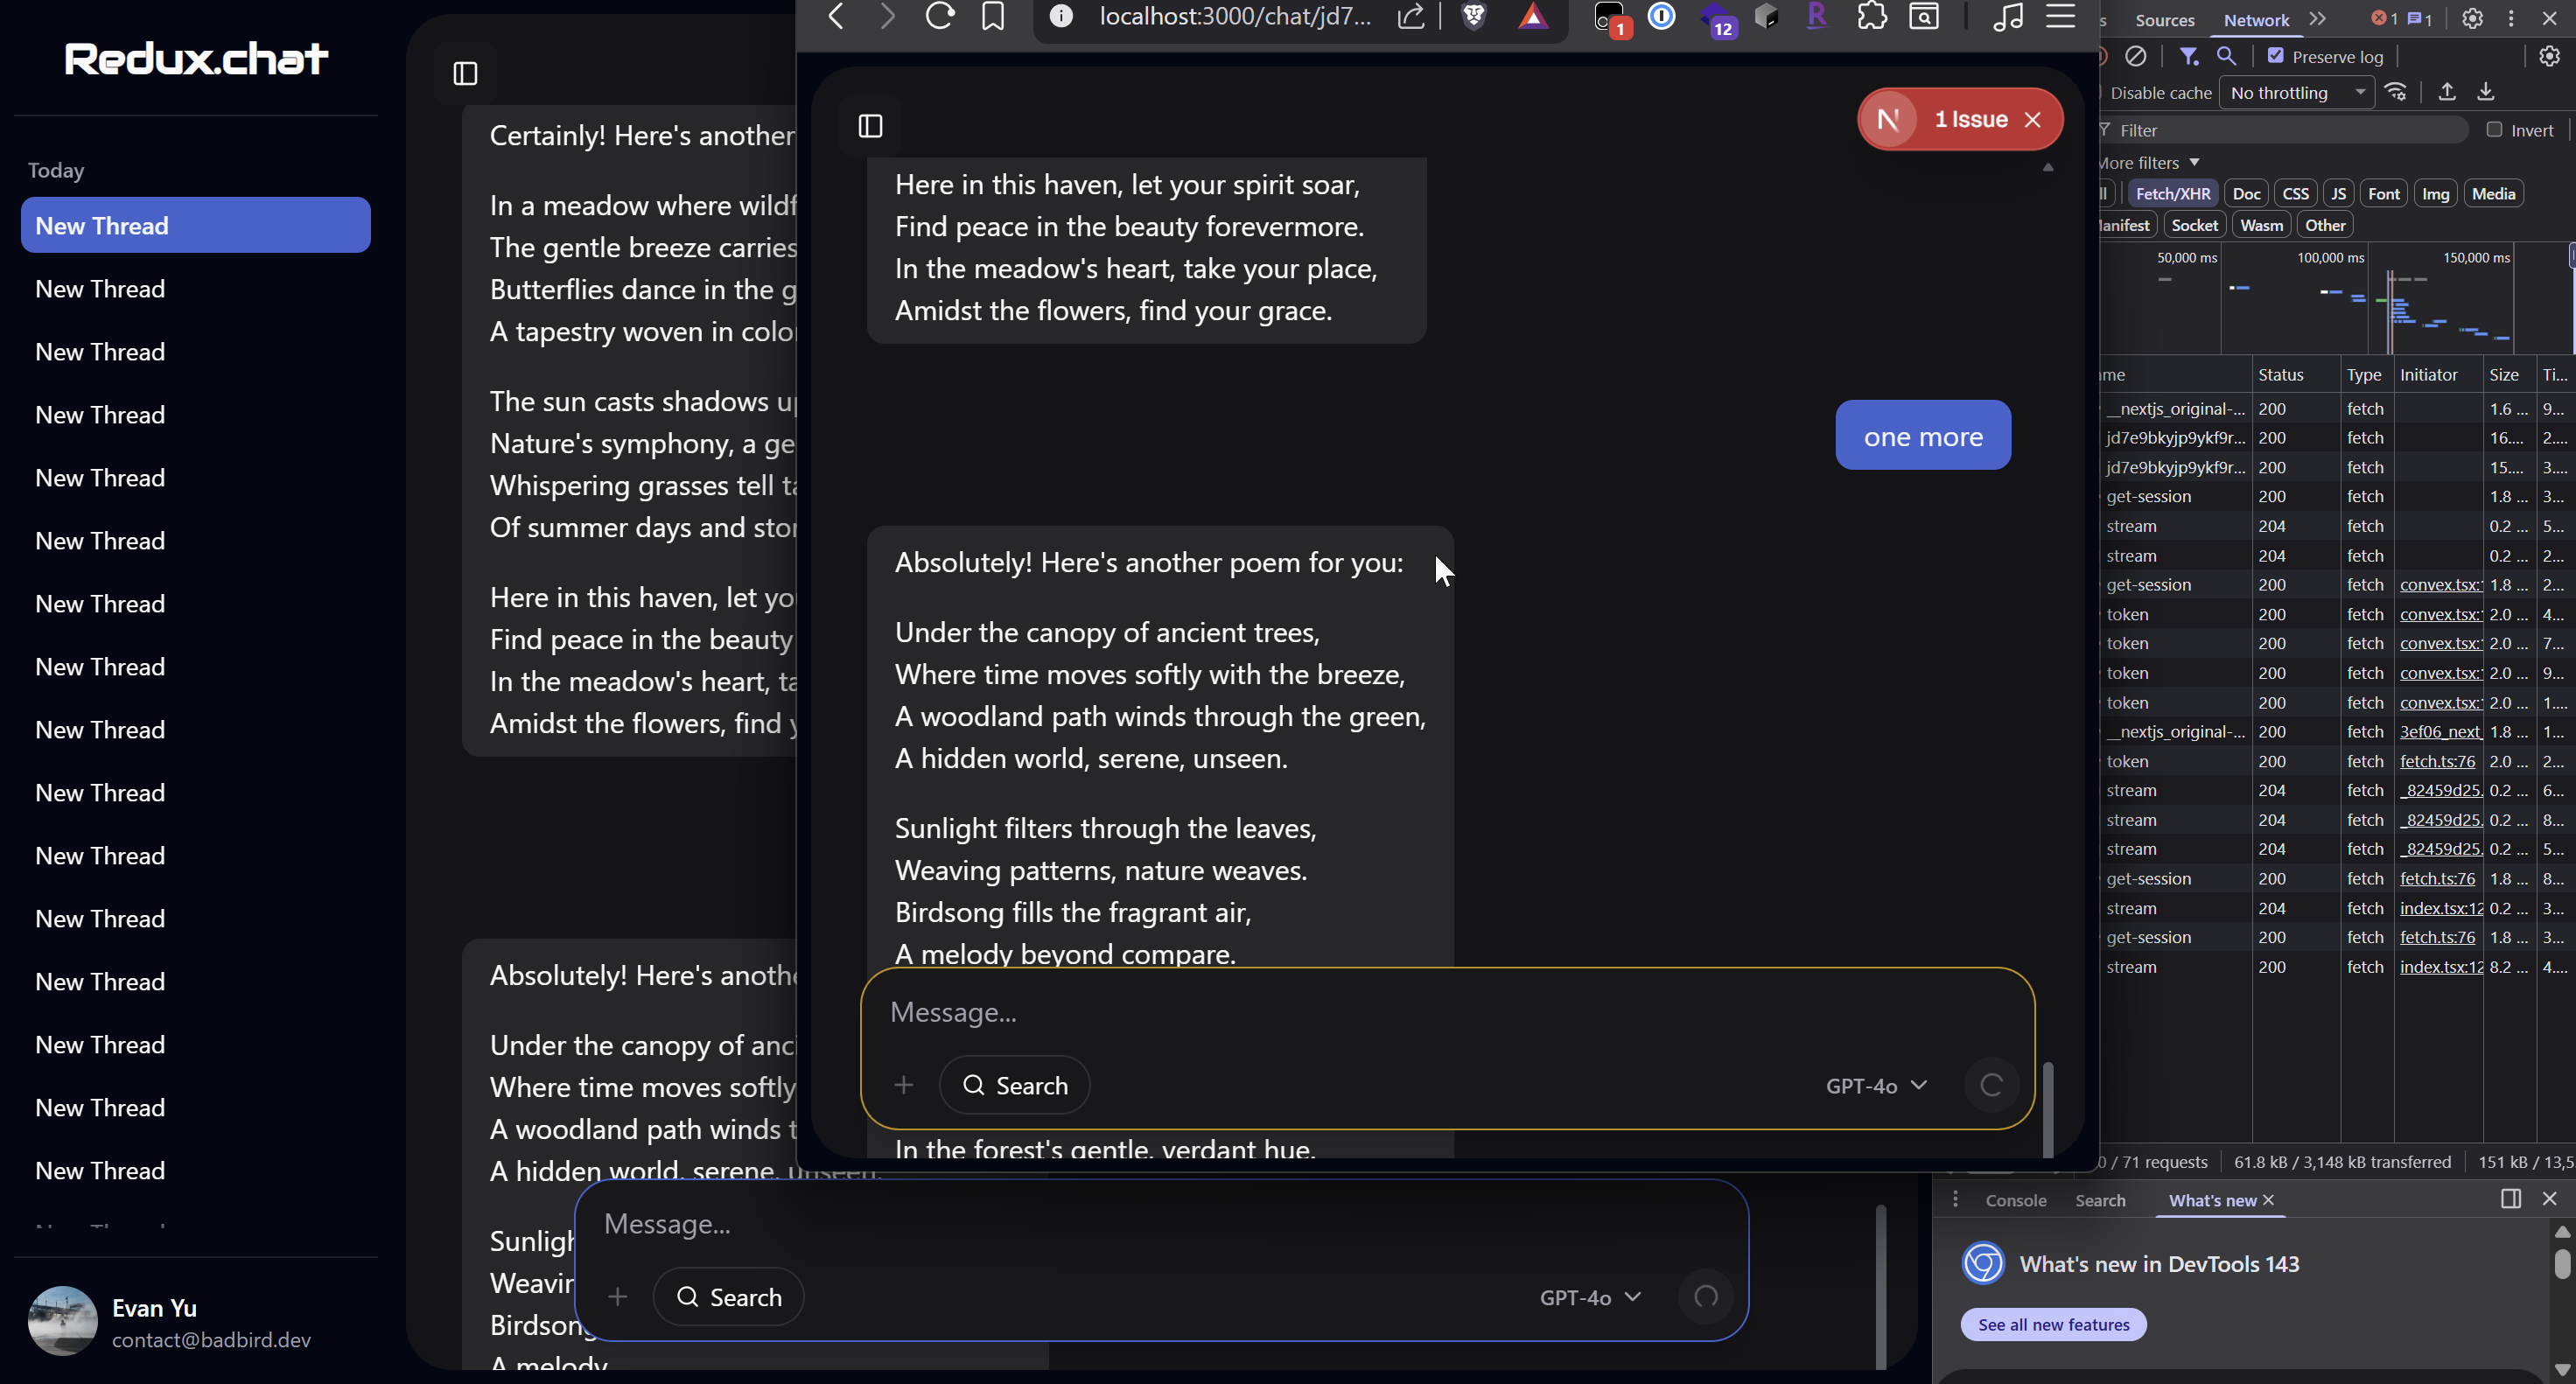The image size is (2576, 1384).
Task: Select the Fetch/XHR filter toggle
Action: pos(2172,194)
